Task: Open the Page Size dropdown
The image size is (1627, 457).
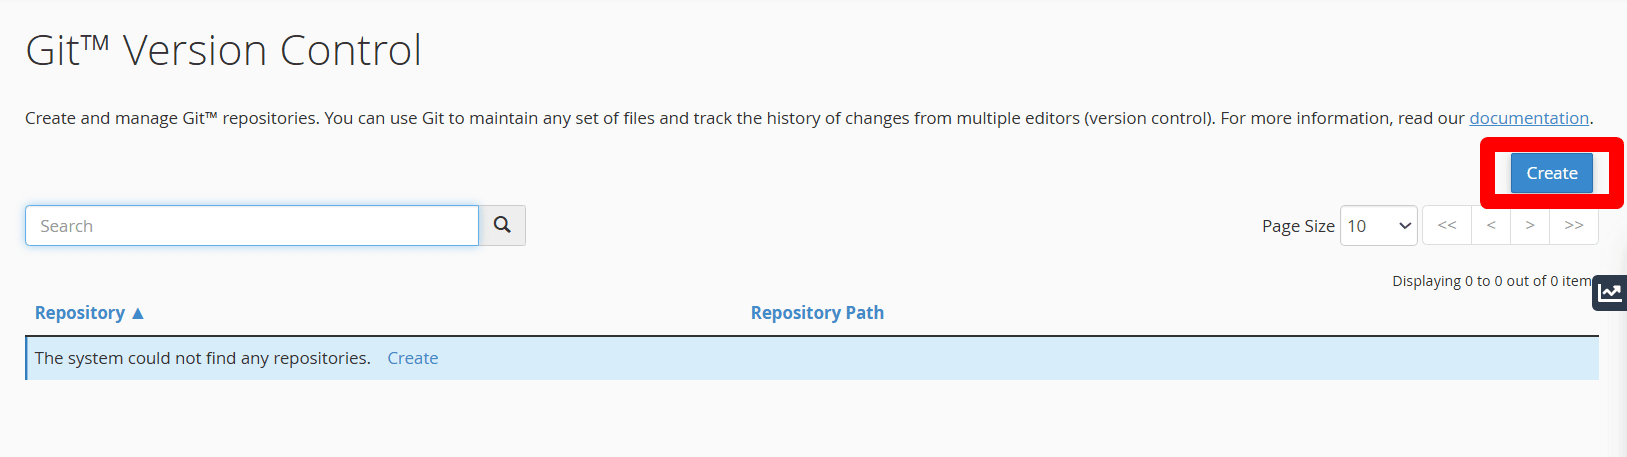Action: pyautogui.click(x=1377, y=226)
